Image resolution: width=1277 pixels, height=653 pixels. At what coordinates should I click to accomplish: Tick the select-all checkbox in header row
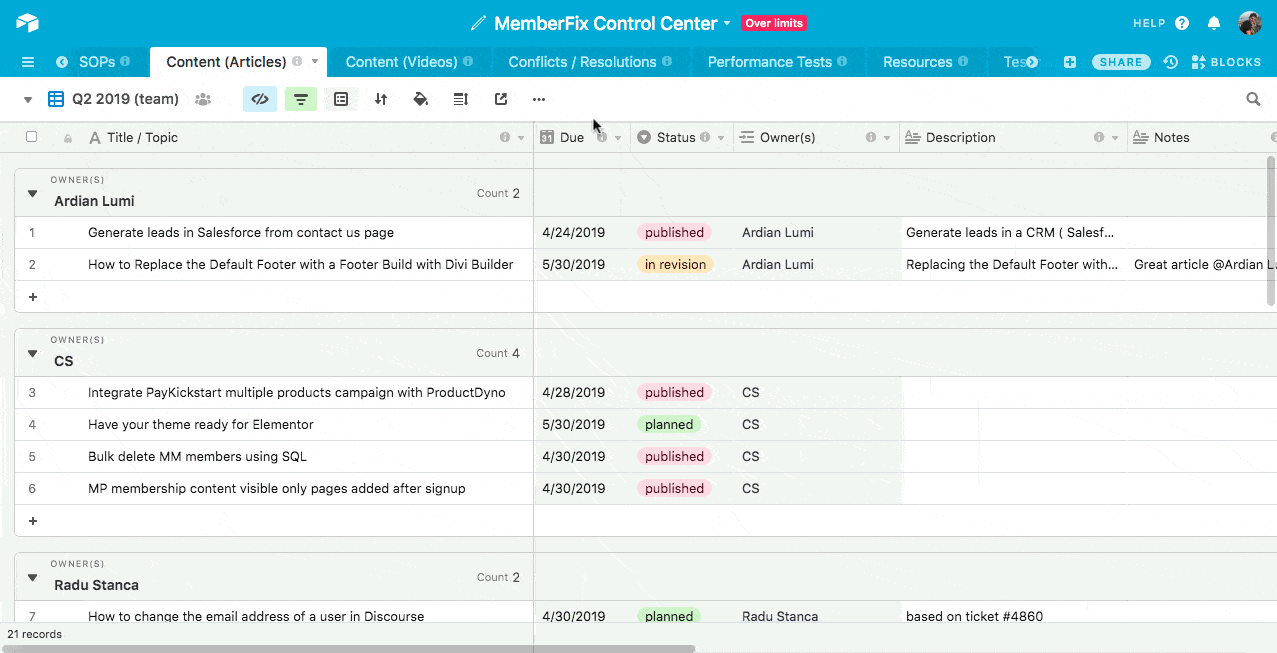tap(31, 137)
